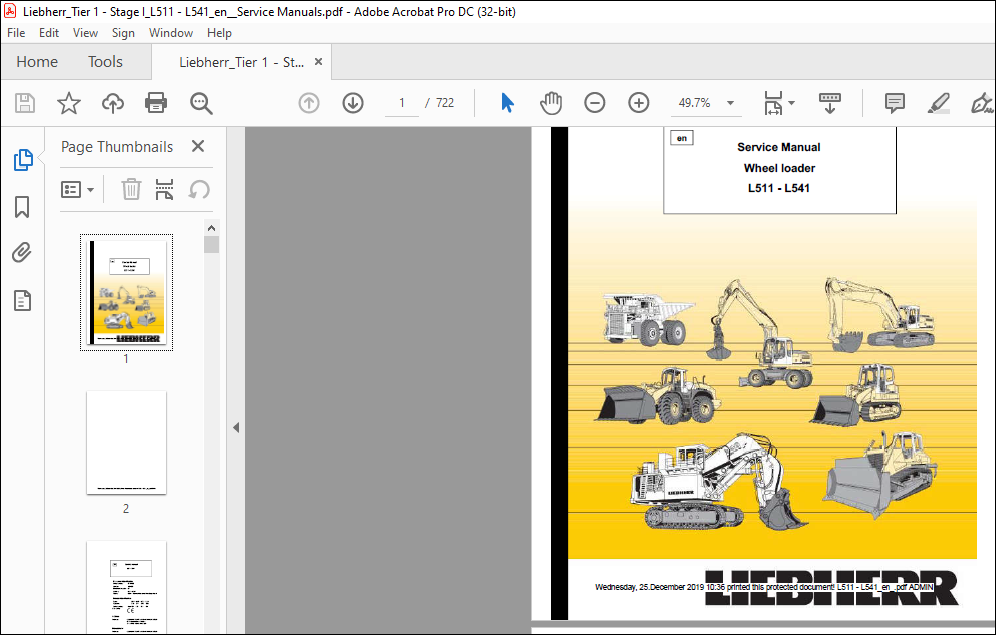Go to previous page arrow
This screenshot has width=996, height=635.
point(309,103)
